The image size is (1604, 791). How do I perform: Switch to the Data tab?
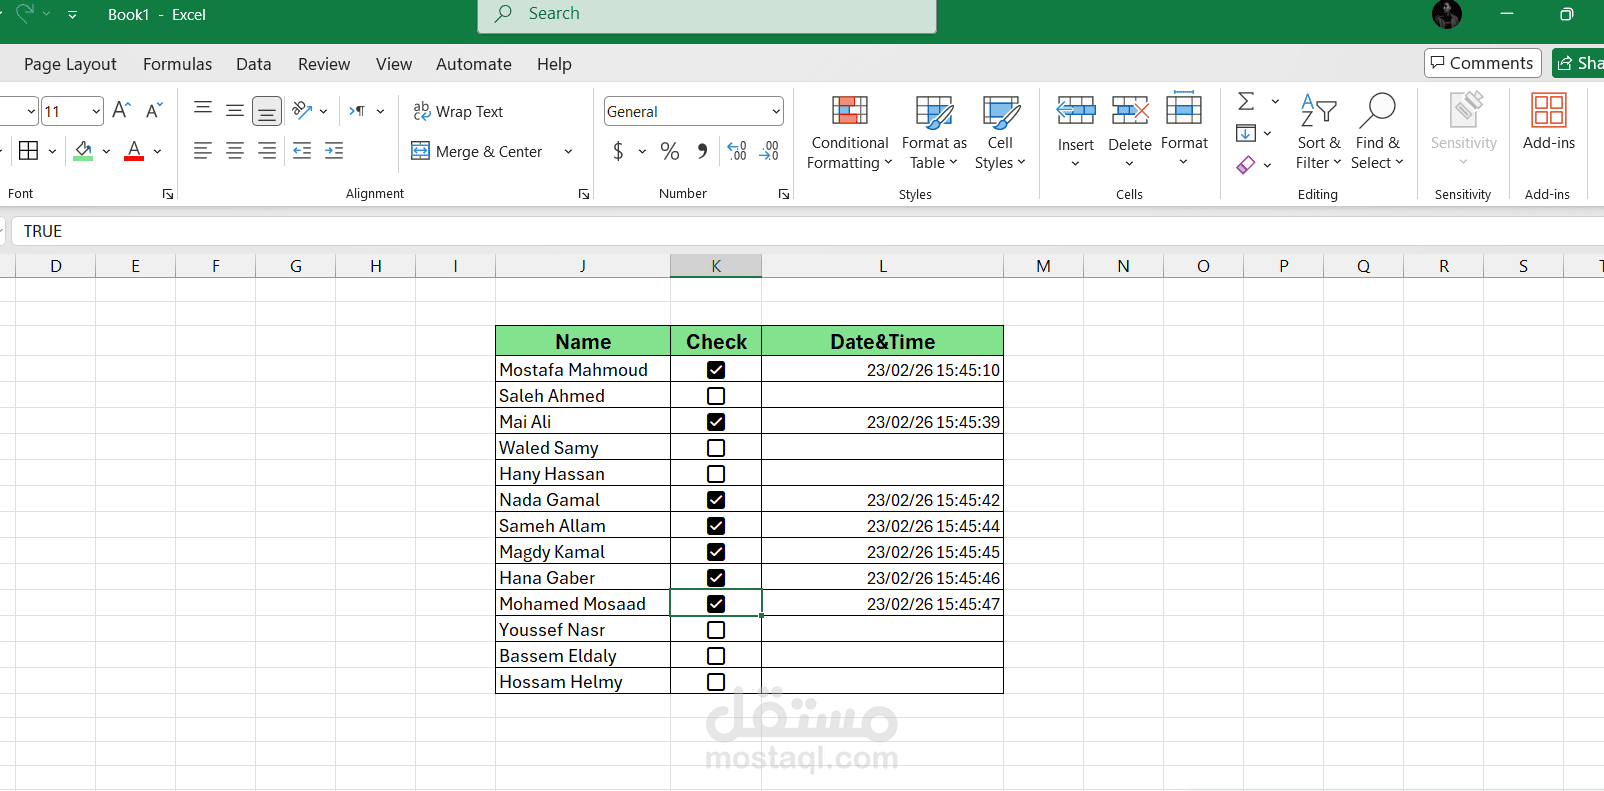pos(254,64)
